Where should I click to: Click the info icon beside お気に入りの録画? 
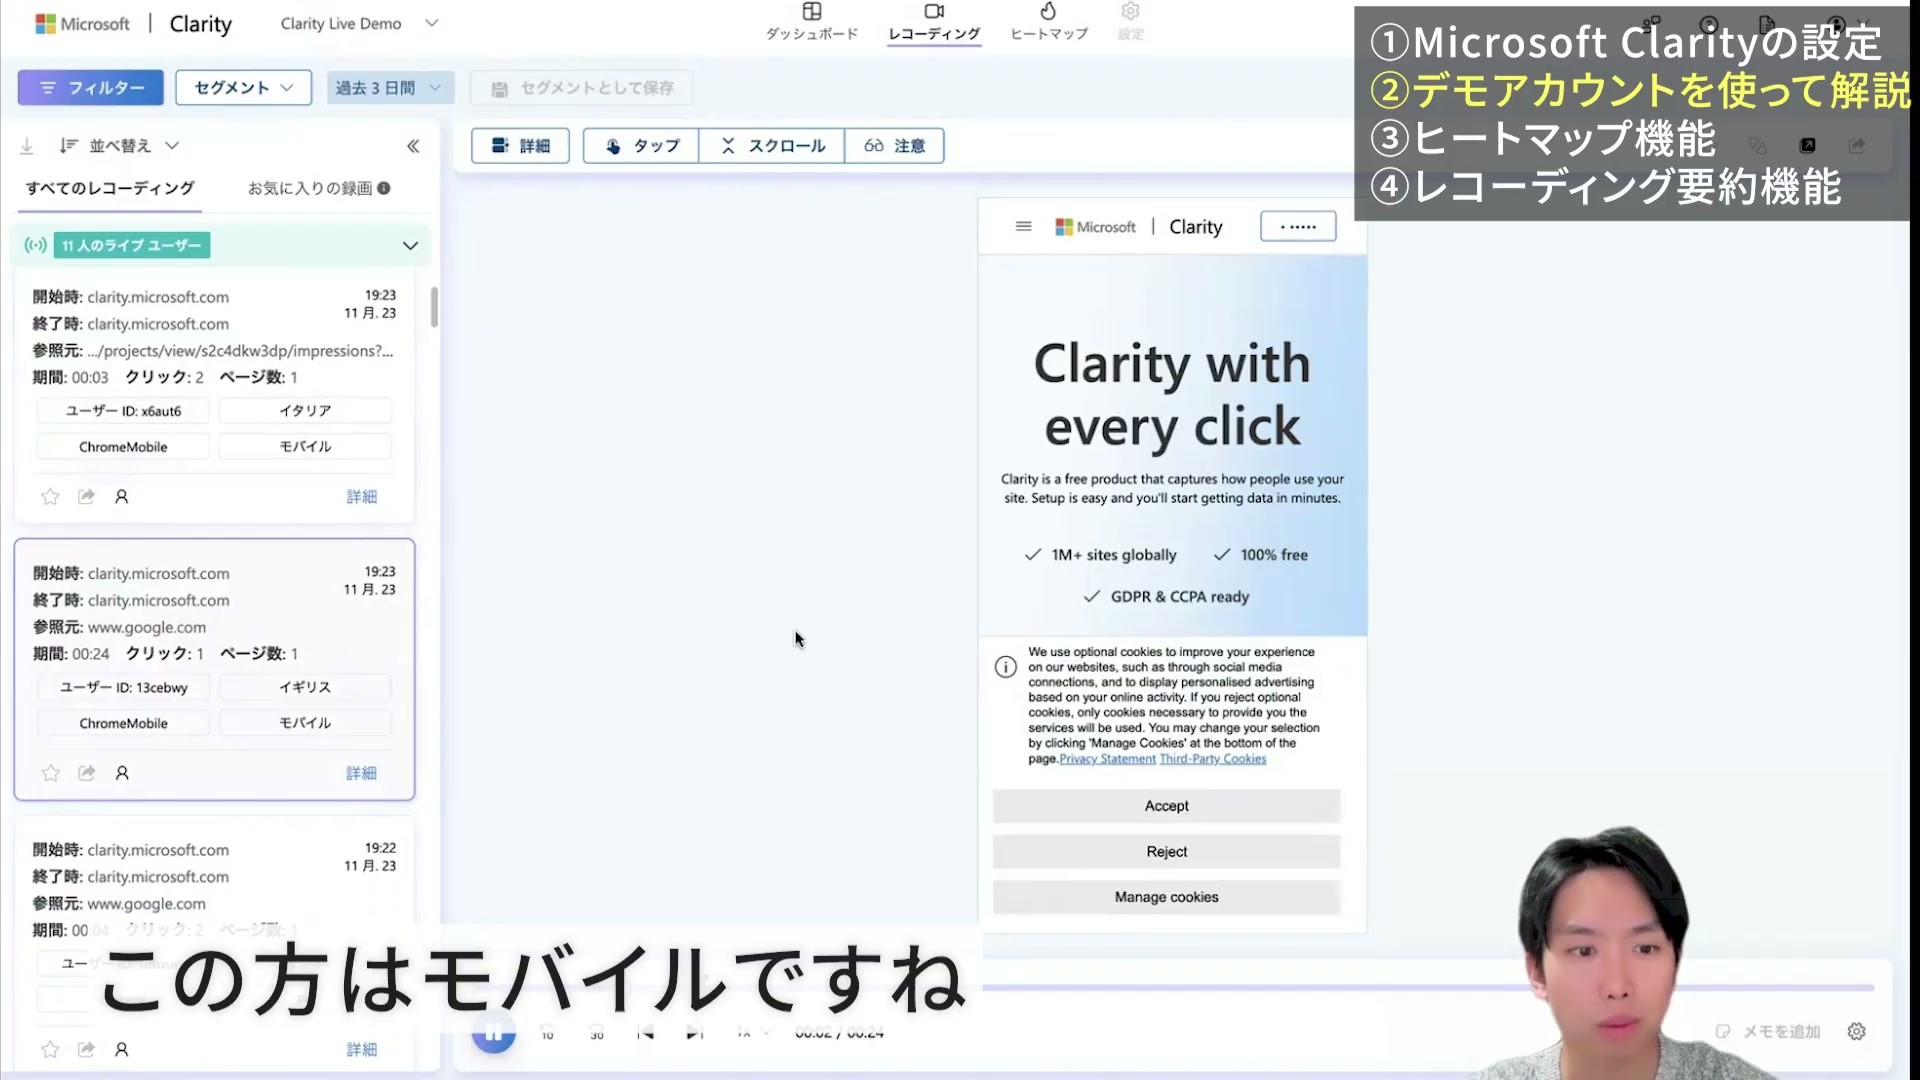[384, 188]
